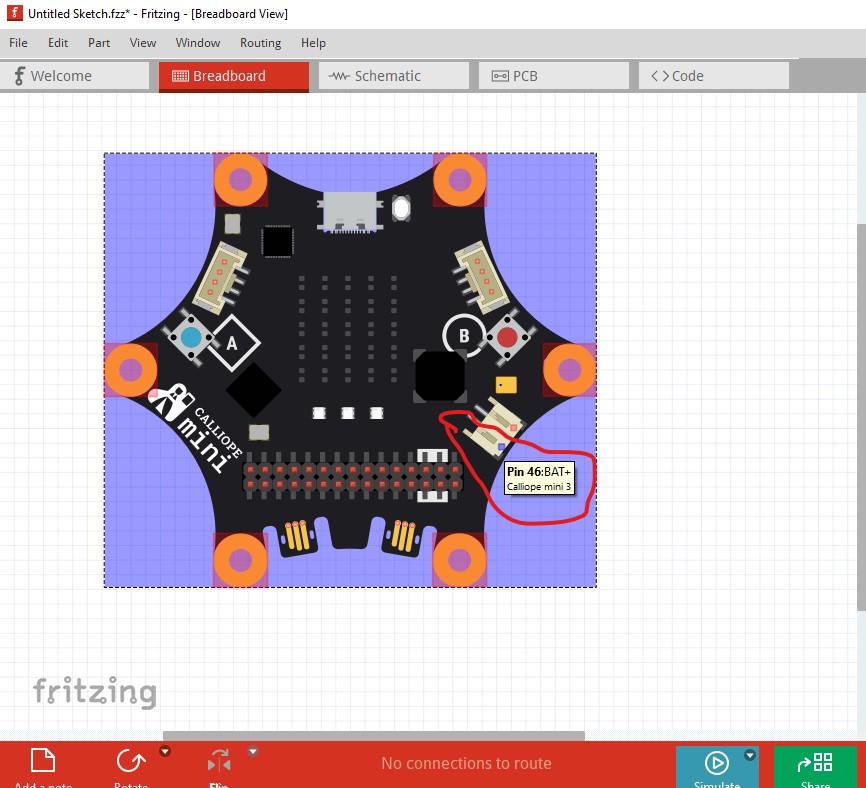Open the Window menu

[x=198, y=43]
